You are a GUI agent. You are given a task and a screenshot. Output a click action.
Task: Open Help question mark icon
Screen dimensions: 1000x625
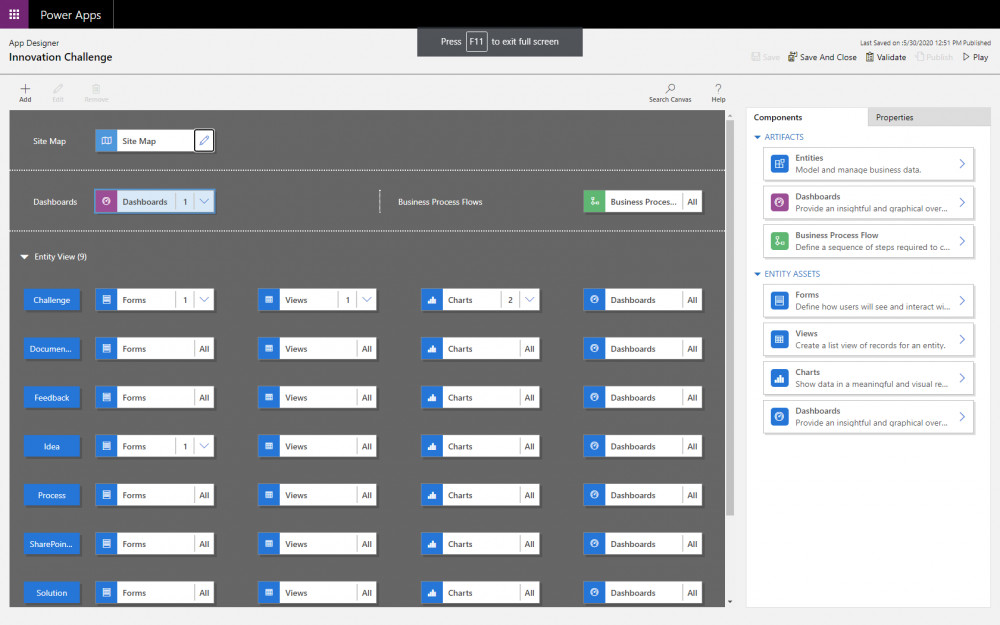pos(718,89)
